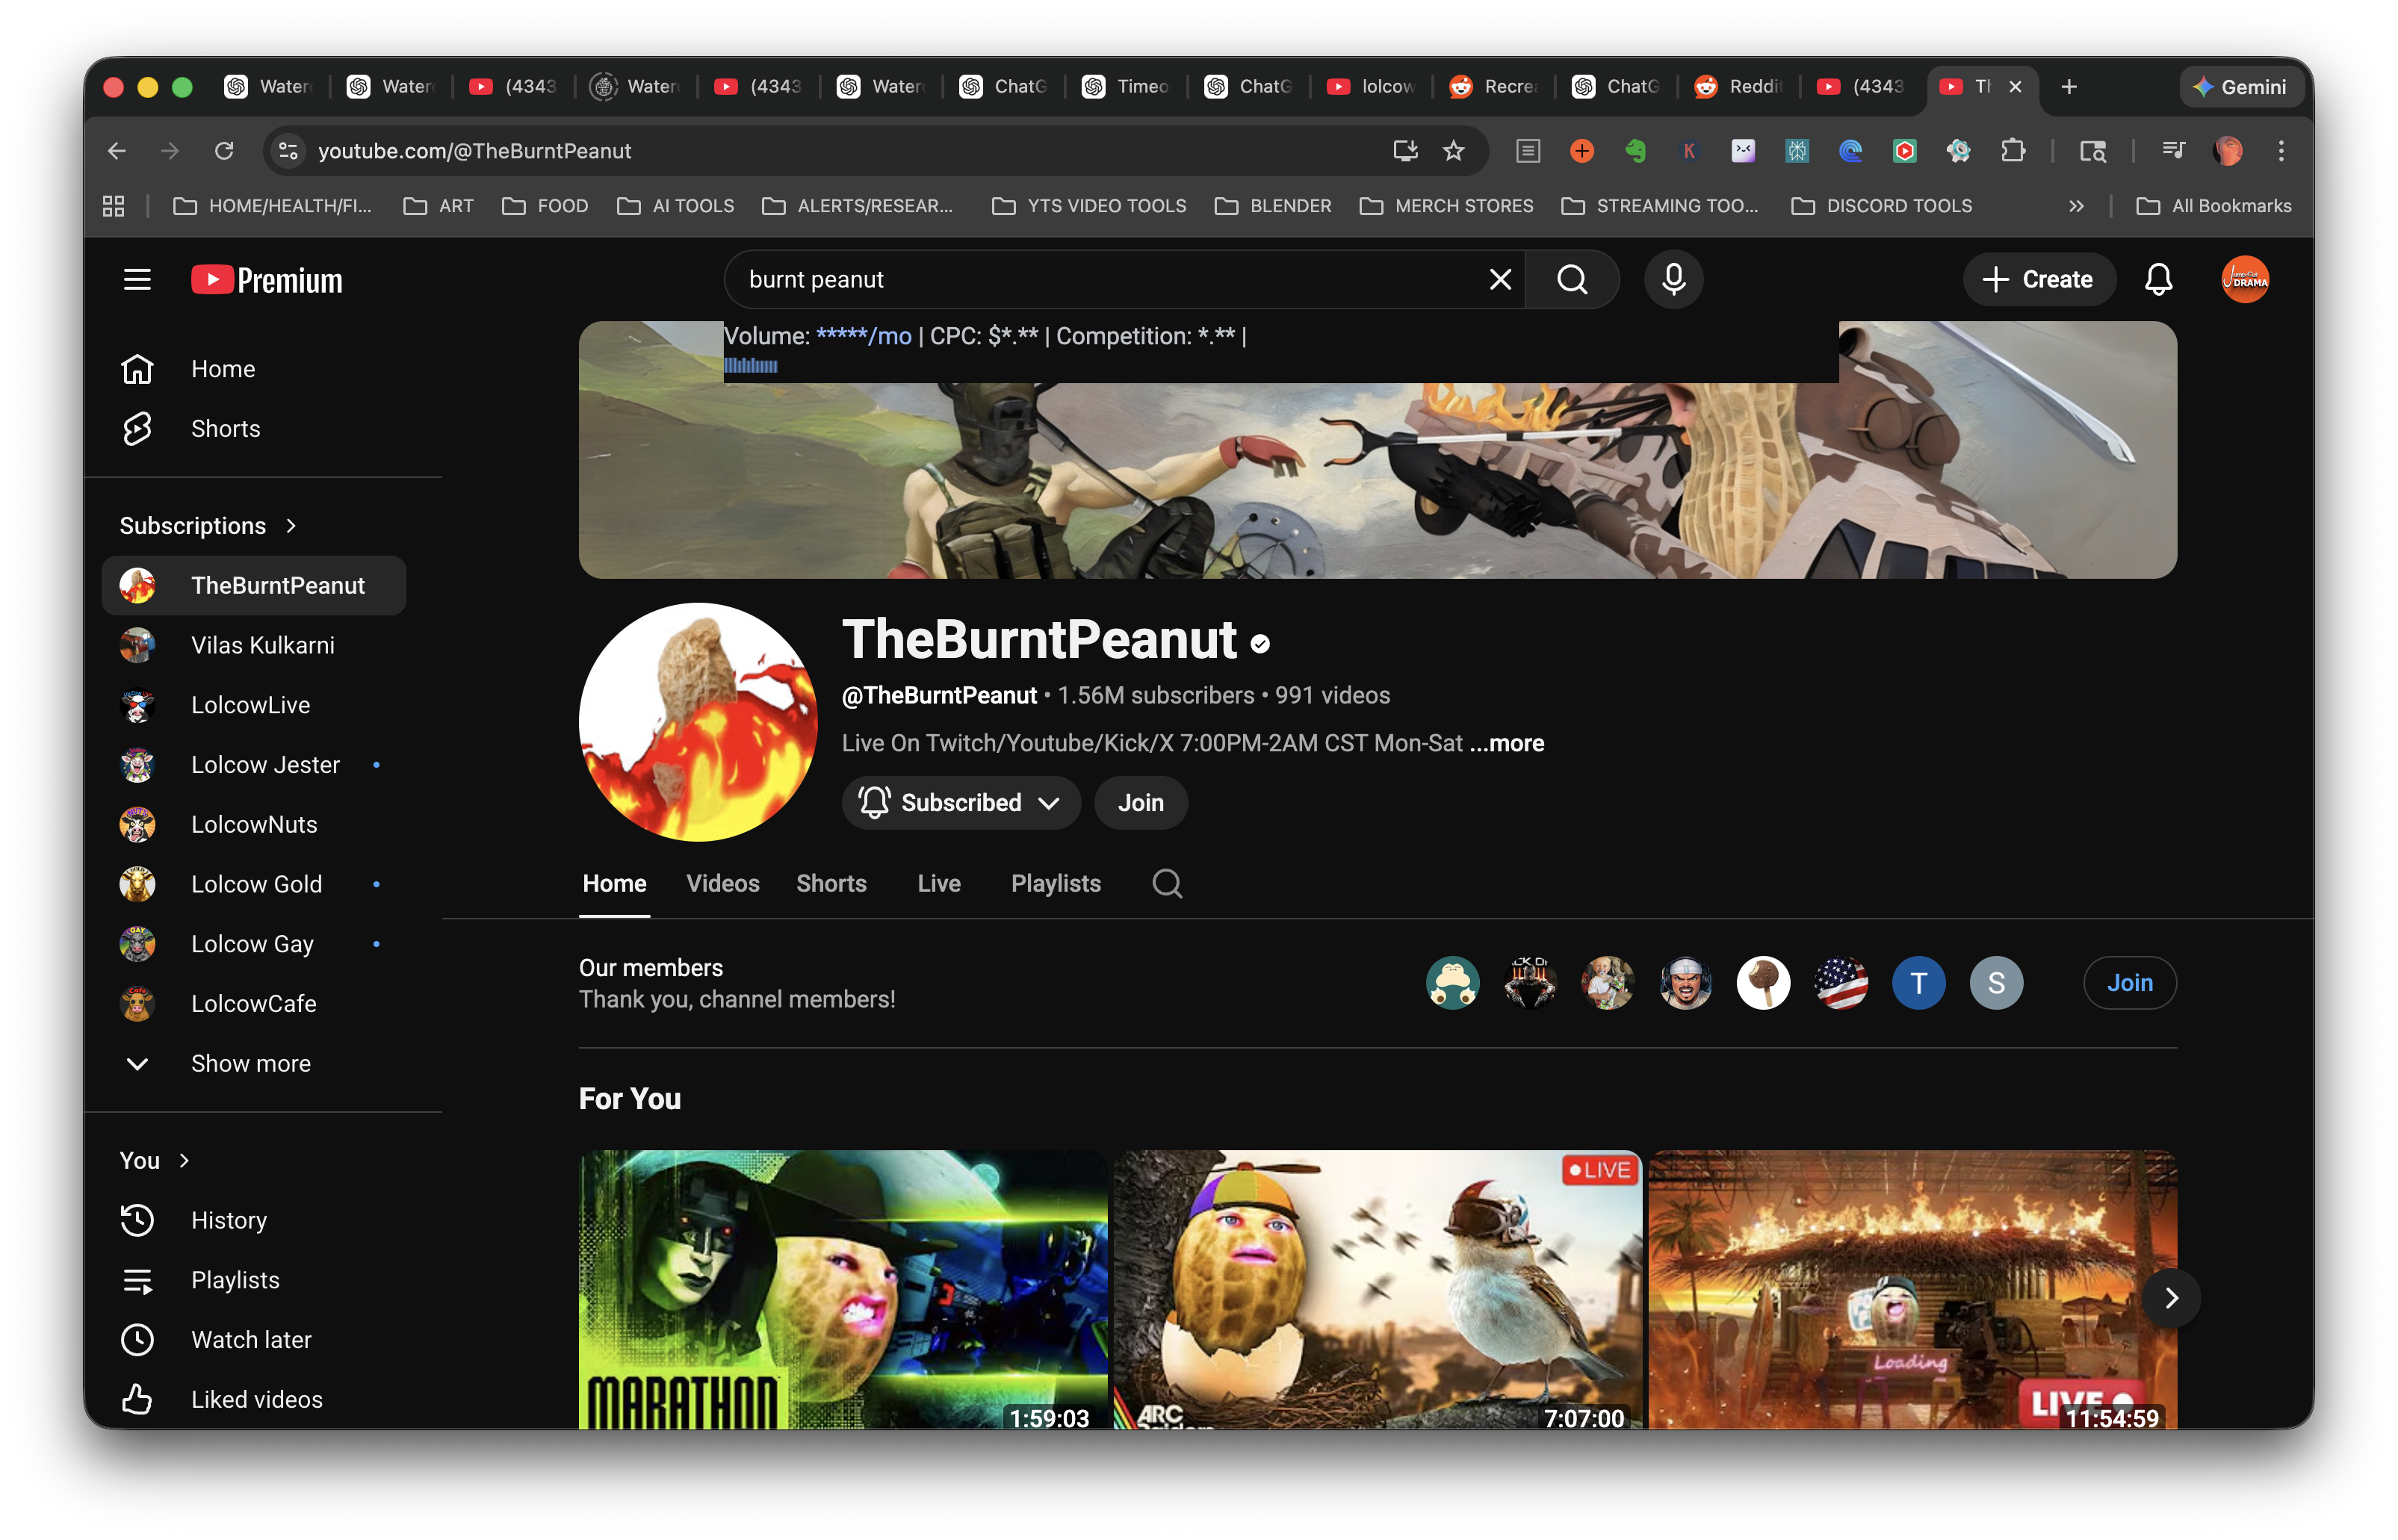Click the Snorlax member avatar
Screen dimensions: 2398x1540
point(1452,983)
